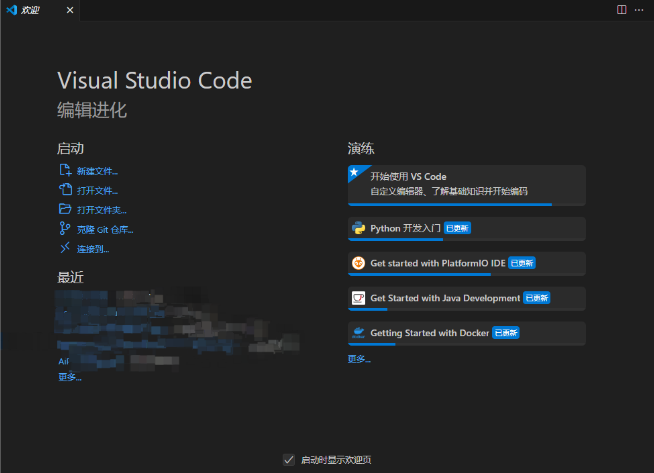Close the 欢迎 tab
The height and width of the screenshot is (473, 654).
[70, 10]
